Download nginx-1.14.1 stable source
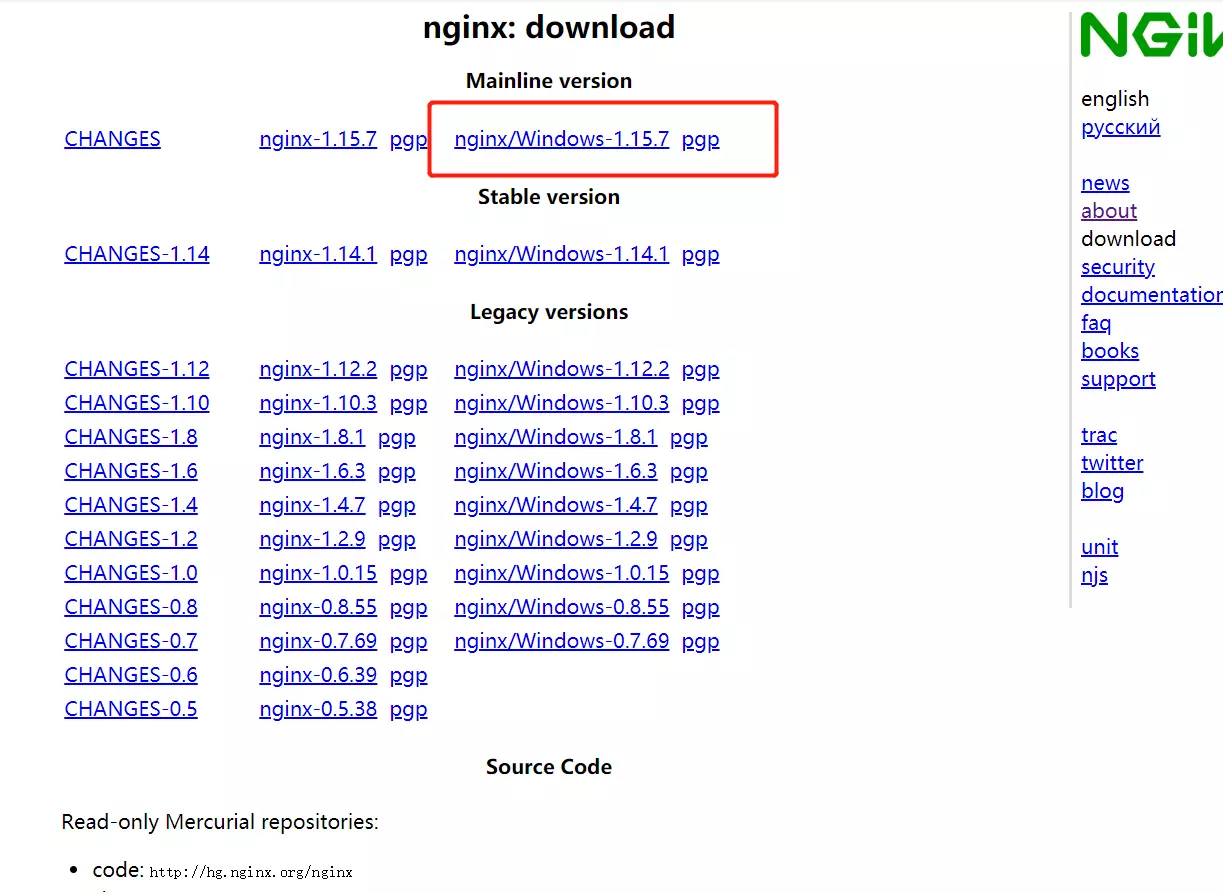1223x892 pixels. point(318,254)
